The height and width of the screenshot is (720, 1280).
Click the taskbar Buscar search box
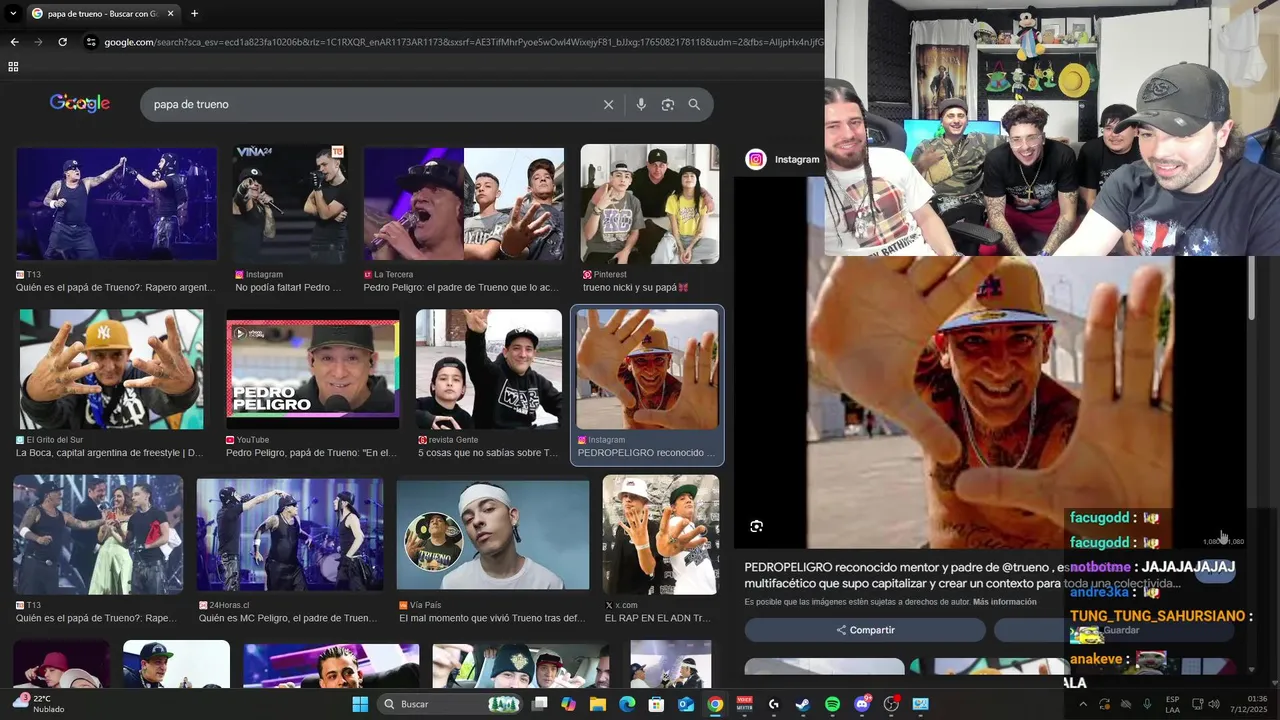[x=452, y=704]
